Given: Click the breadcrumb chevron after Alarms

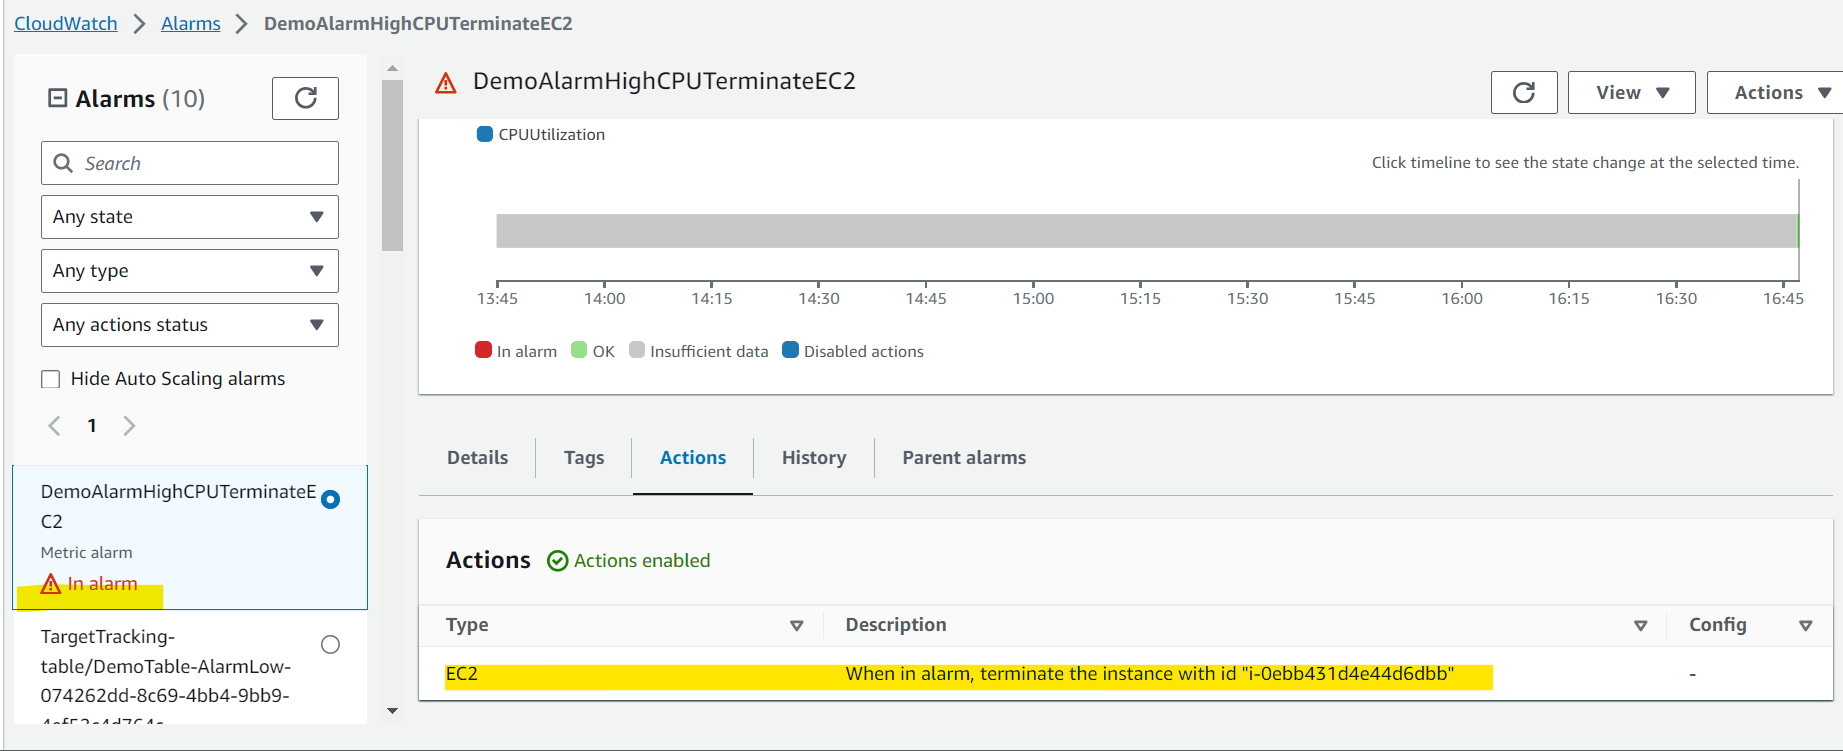Looking at the screenshot, I should pos(241,24).
